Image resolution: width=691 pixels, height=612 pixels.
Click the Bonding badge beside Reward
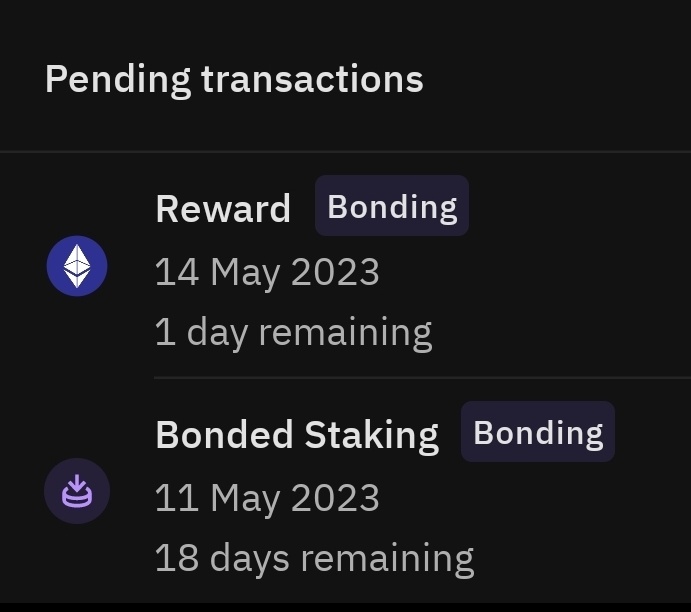pyautogui.click(x=392, y=206)
